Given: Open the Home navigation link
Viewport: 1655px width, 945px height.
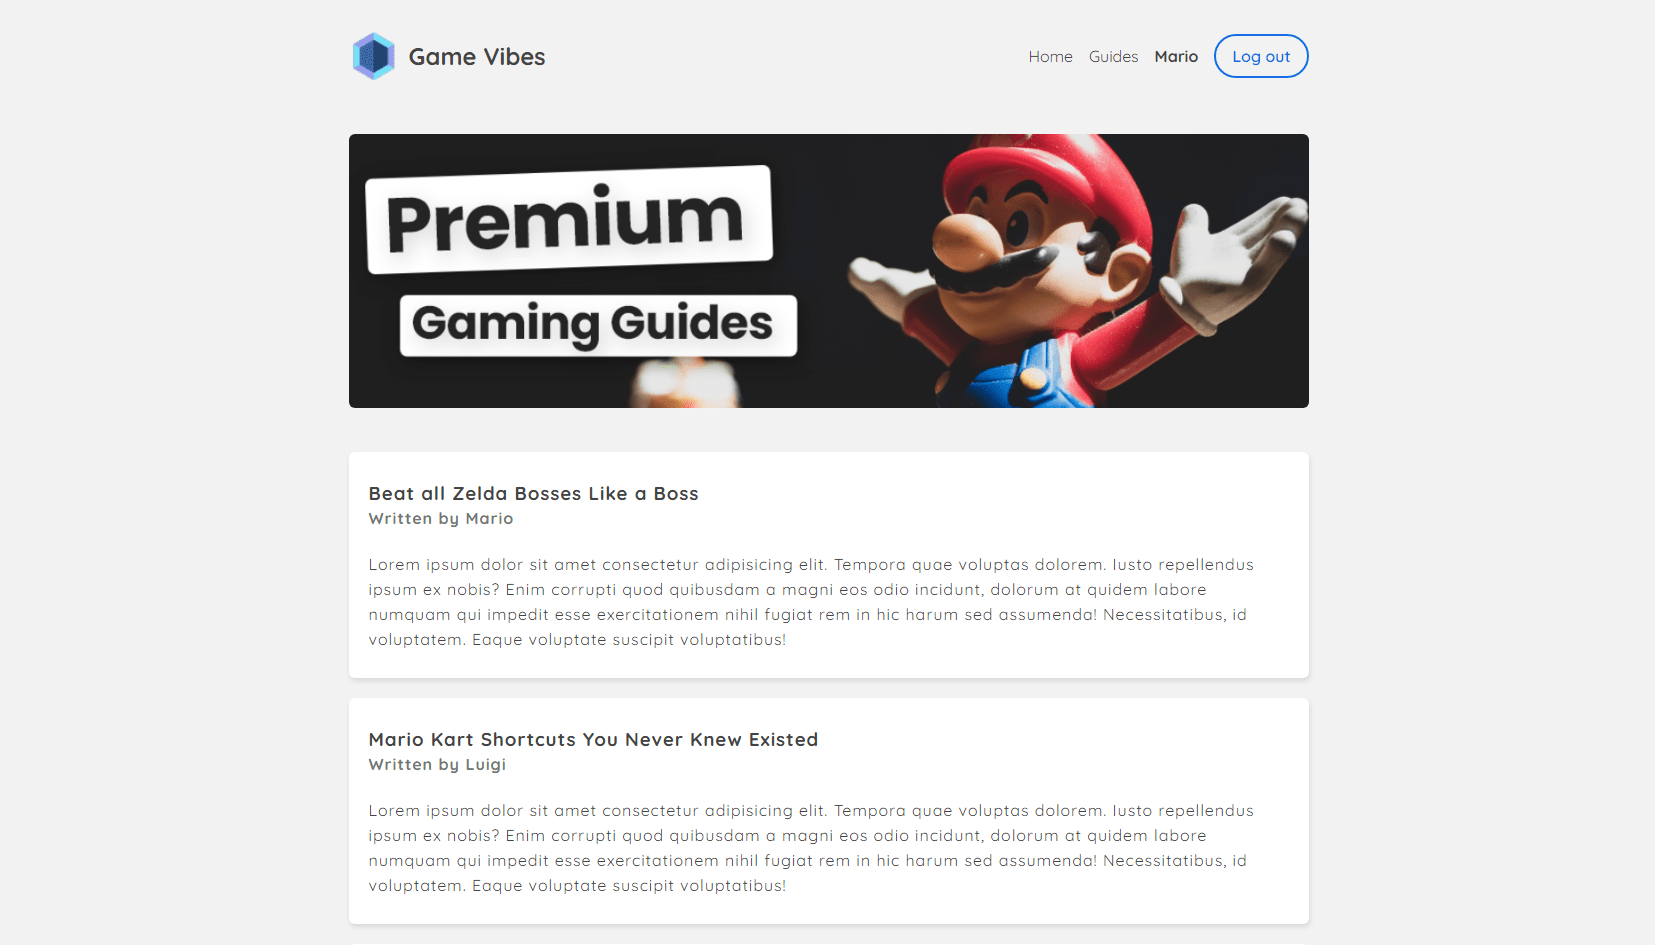Looking at the screenshot, I should click(1050, 57).
